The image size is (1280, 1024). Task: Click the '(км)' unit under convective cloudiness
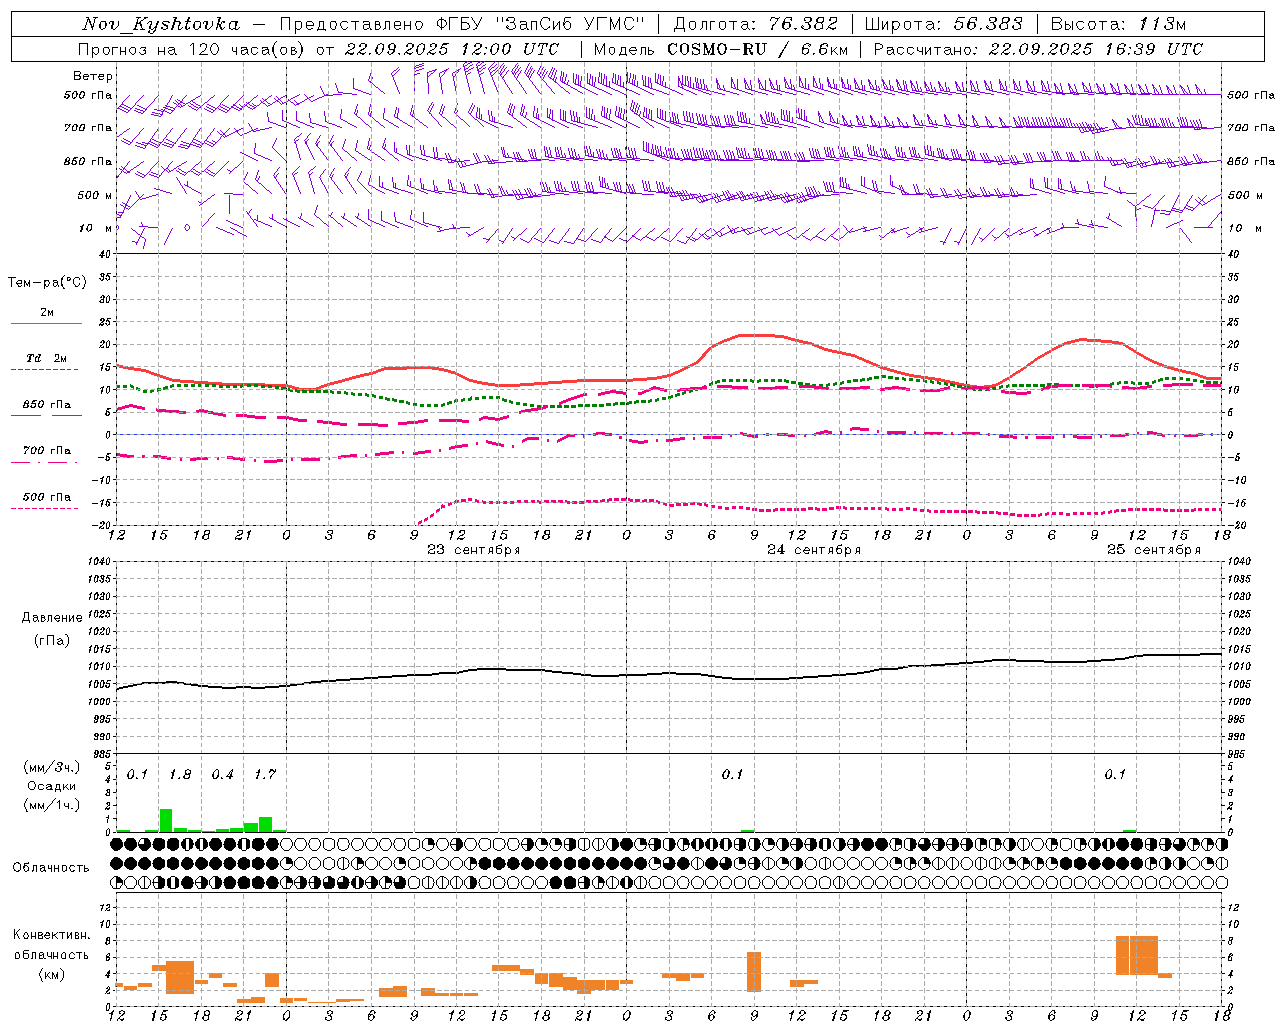[51, 974]
